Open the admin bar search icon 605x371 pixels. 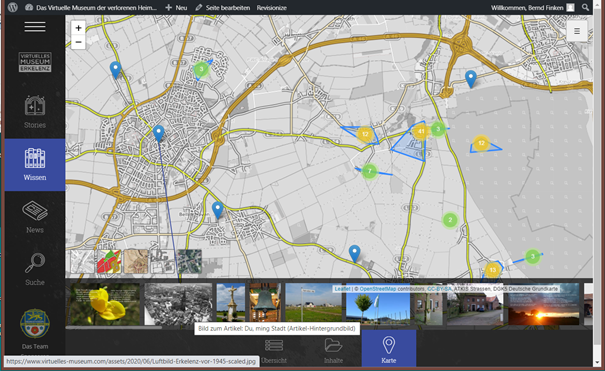[585, 7]
